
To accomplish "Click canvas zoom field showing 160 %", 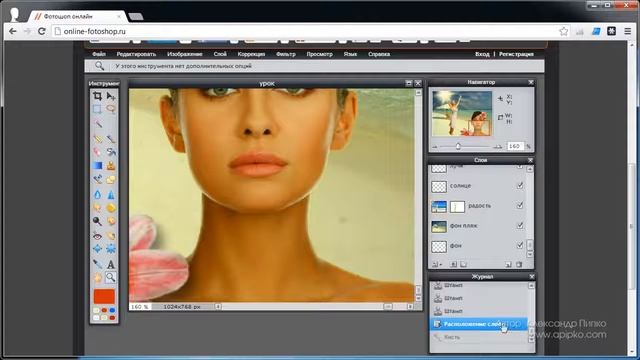I will (x=140, y=307).
